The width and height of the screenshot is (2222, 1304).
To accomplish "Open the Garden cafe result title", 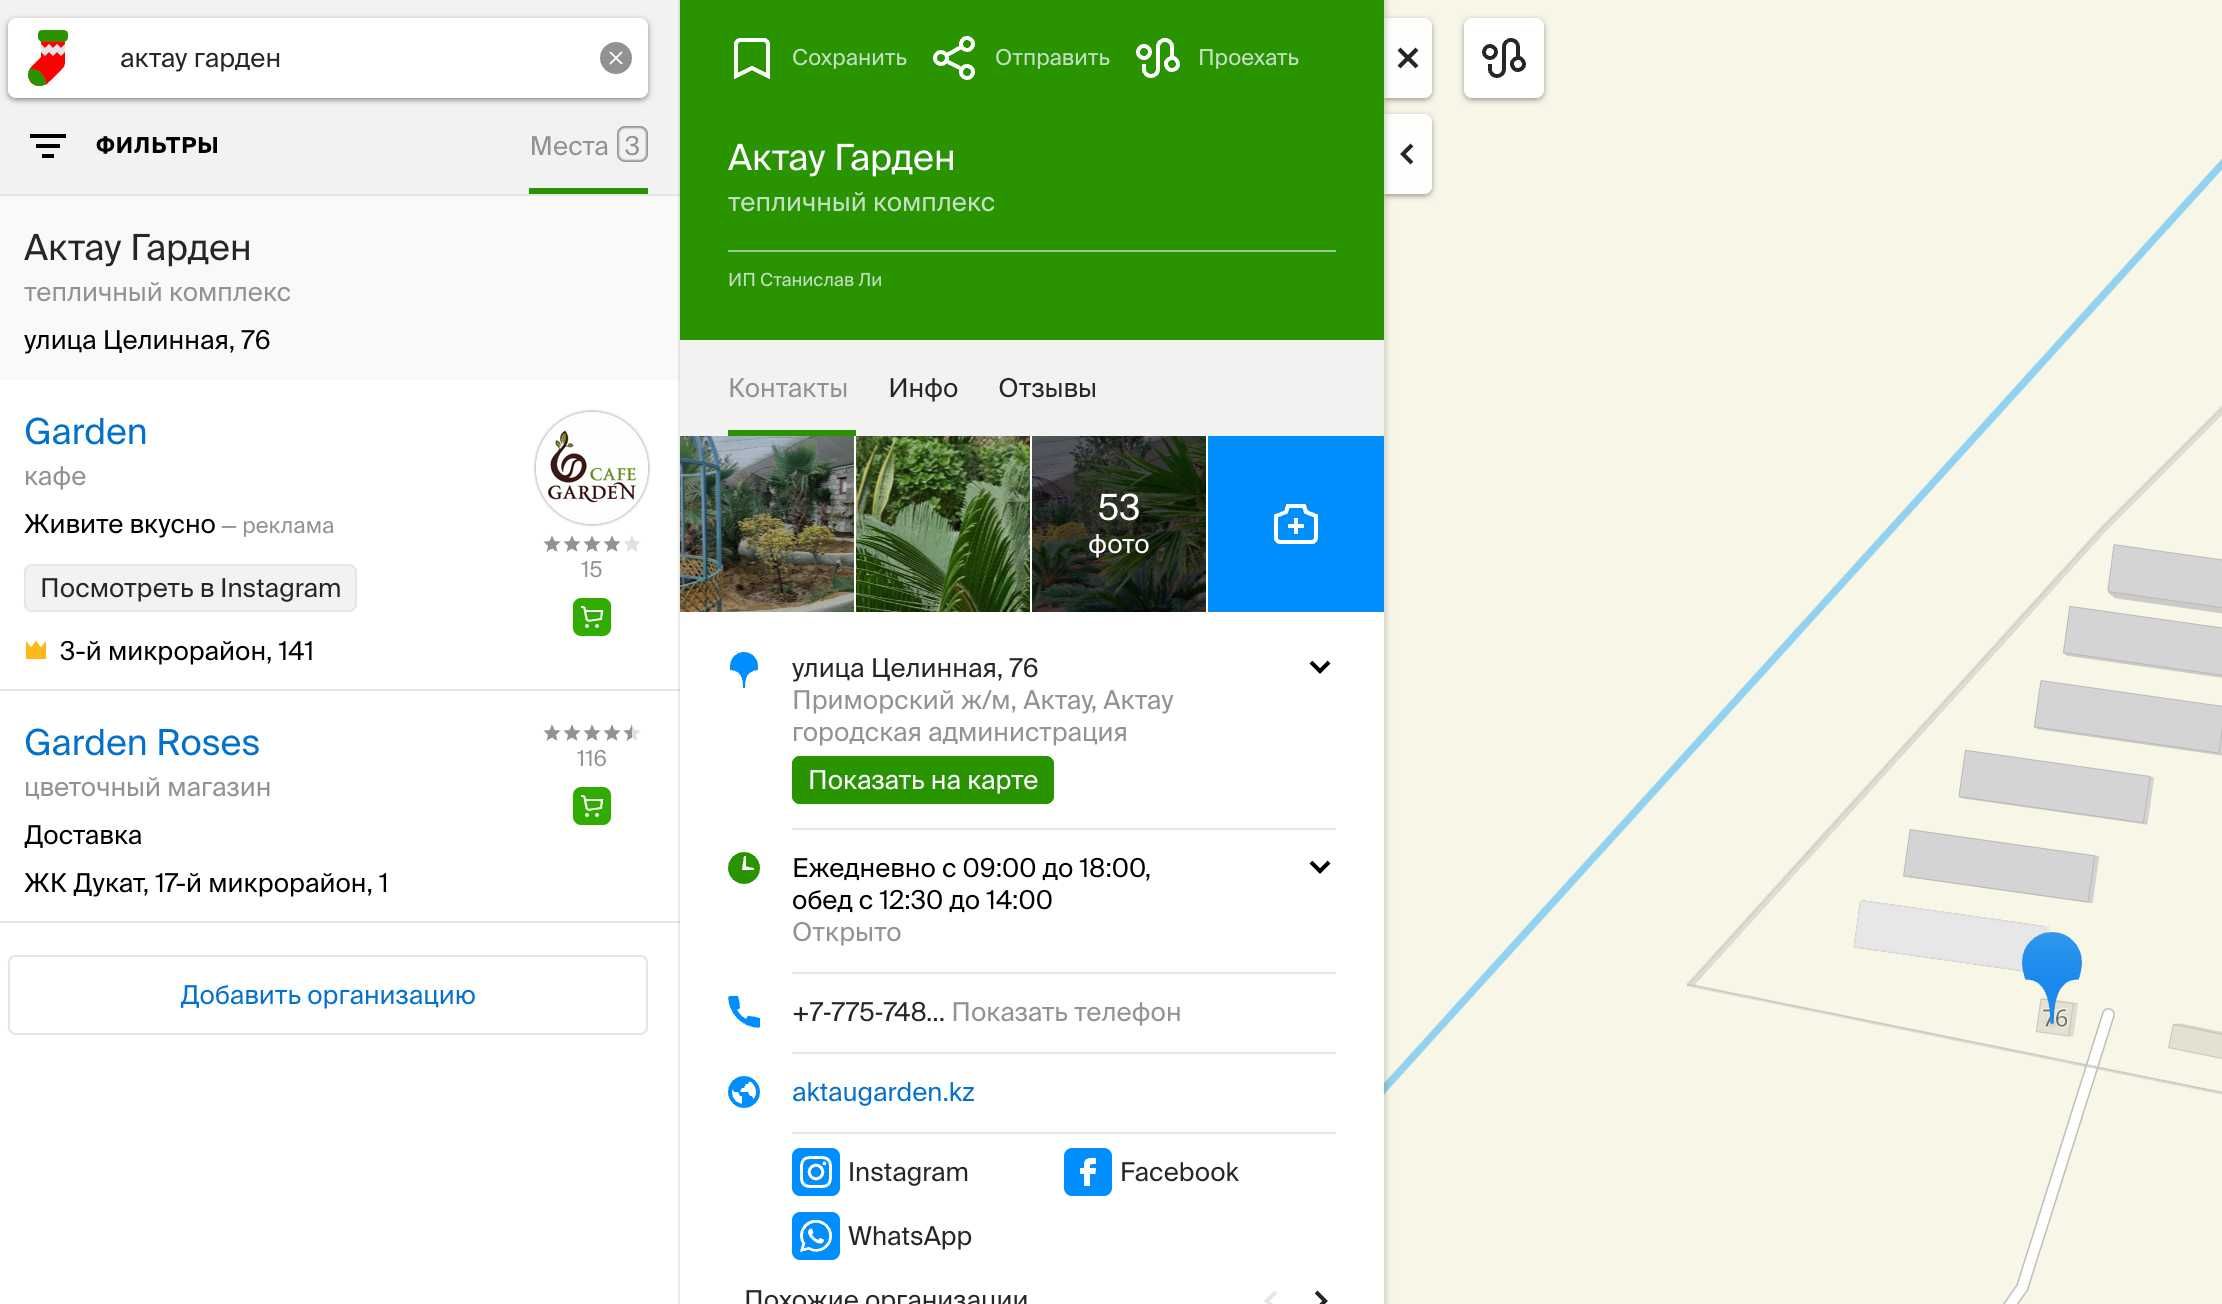I will click(x=86, y=432).
